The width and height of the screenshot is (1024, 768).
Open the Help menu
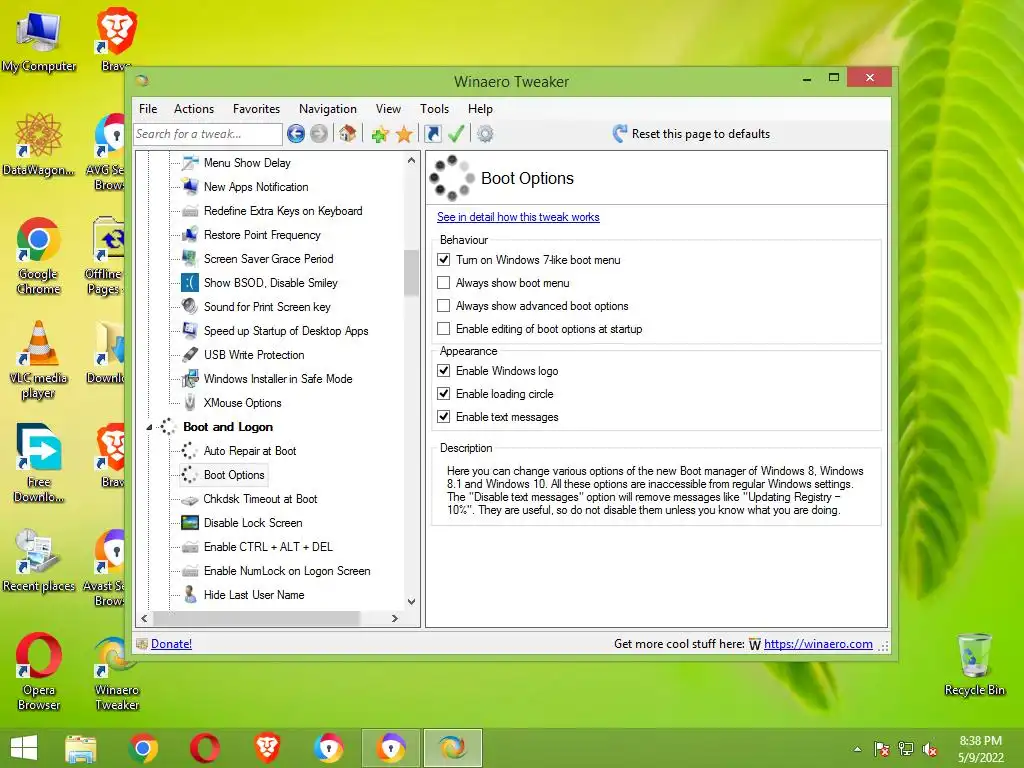tap(480, 109)
